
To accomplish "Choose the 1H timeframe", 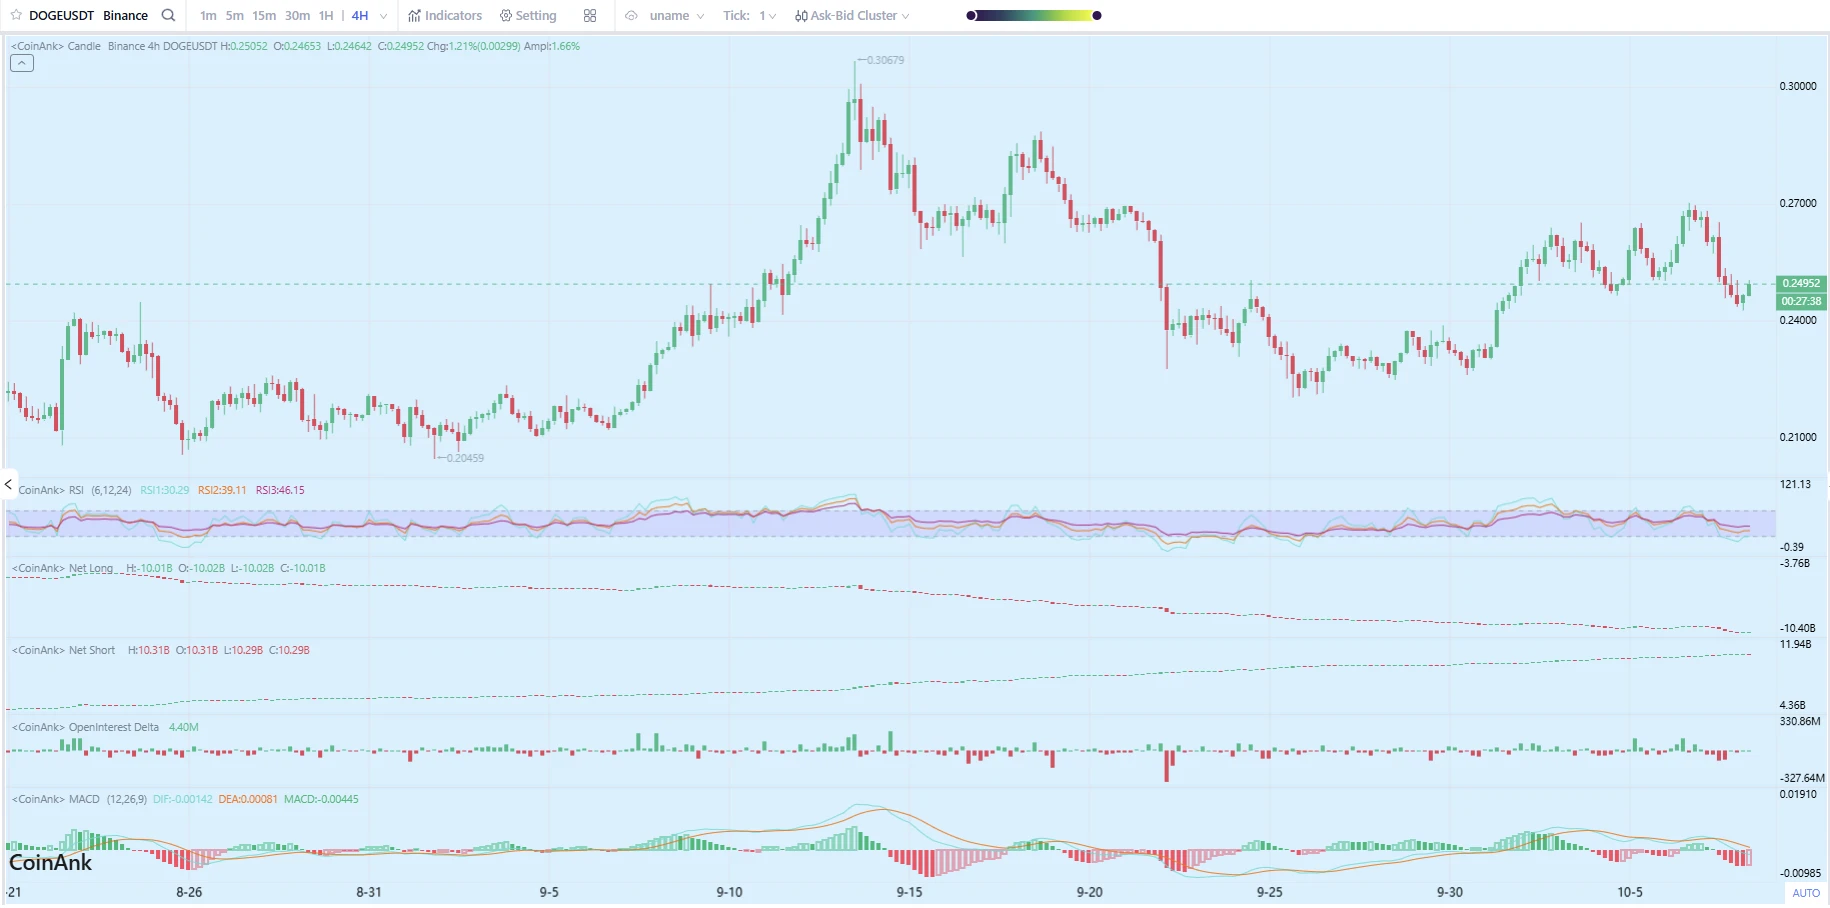I will [x=326, y=16].
